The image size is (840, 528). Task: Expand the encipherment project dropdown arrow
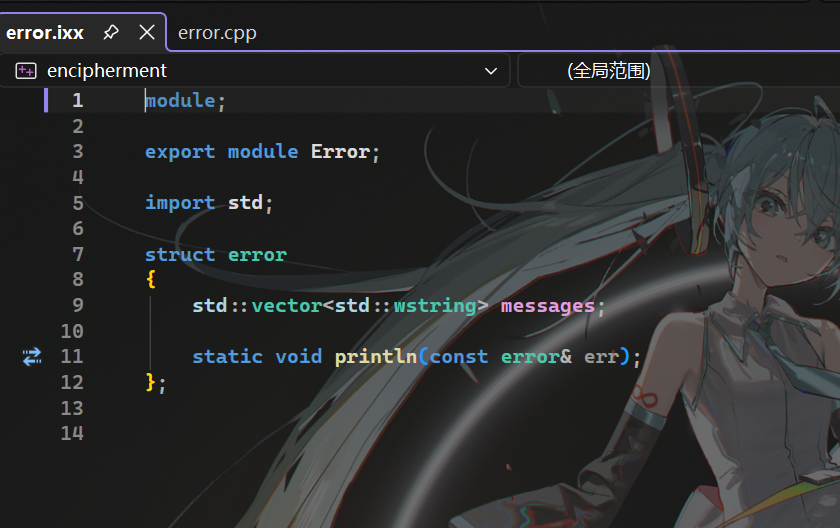point(491,71)
